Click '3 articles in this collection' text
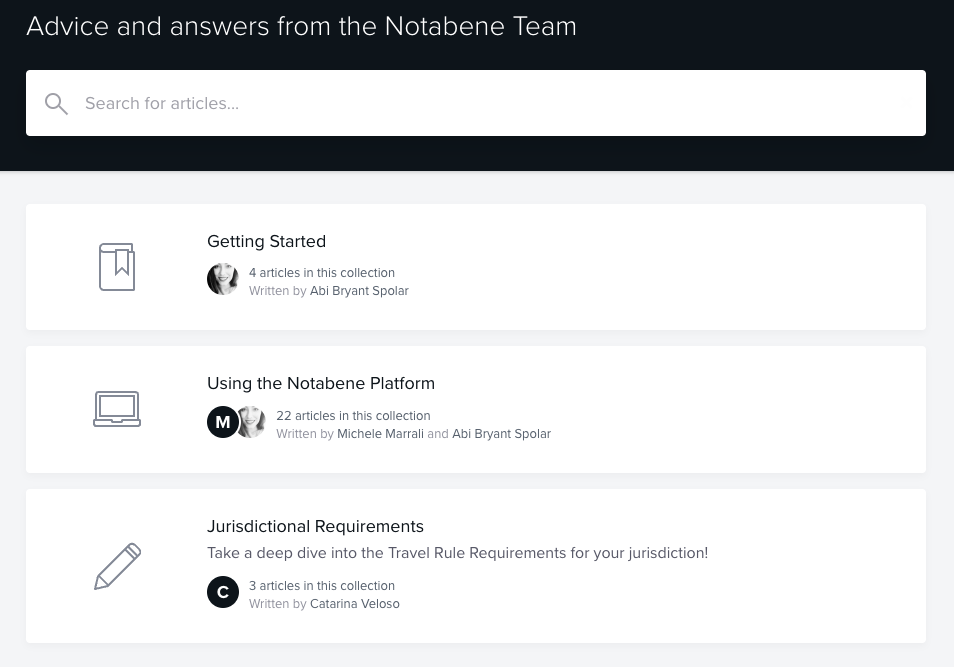 point(321,586)
